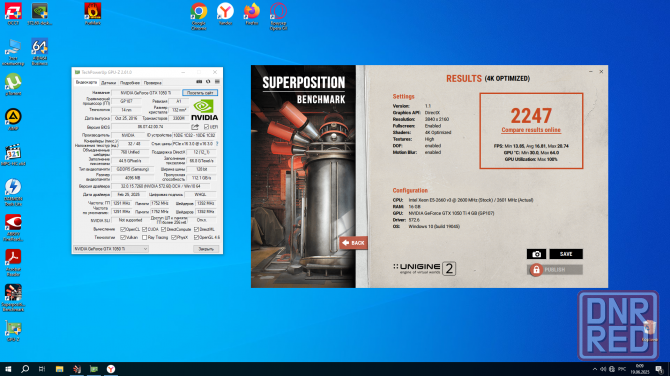Show hidden icons chevron in system tray
670x376 pixels.
[x=595, y=369]
